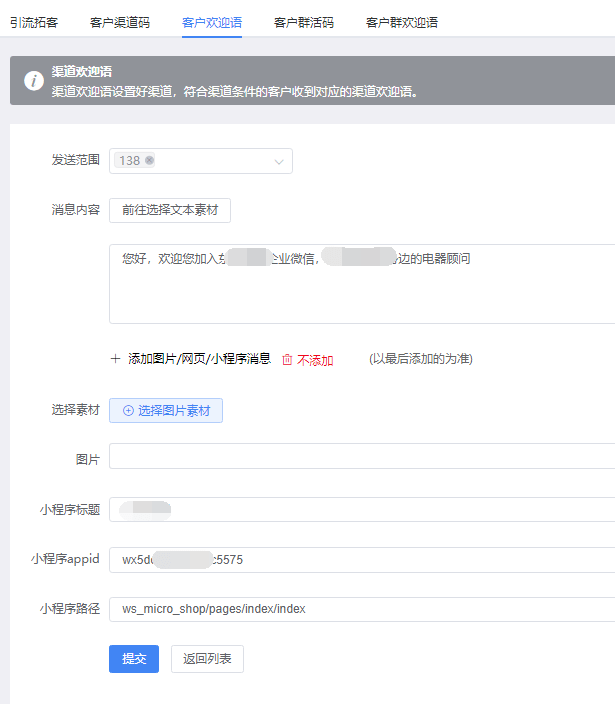Image resolution: width=615 pixels, height=704 pixels.
Task: Focus the welcome message text area
Action: [x=362, y=284]
